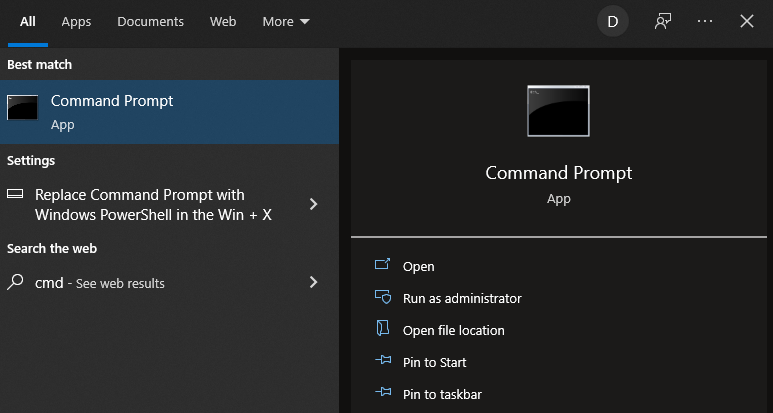Expand arrow for Replace Command Prompt setting
Viewport: 773px width, 413px height.
313,204
